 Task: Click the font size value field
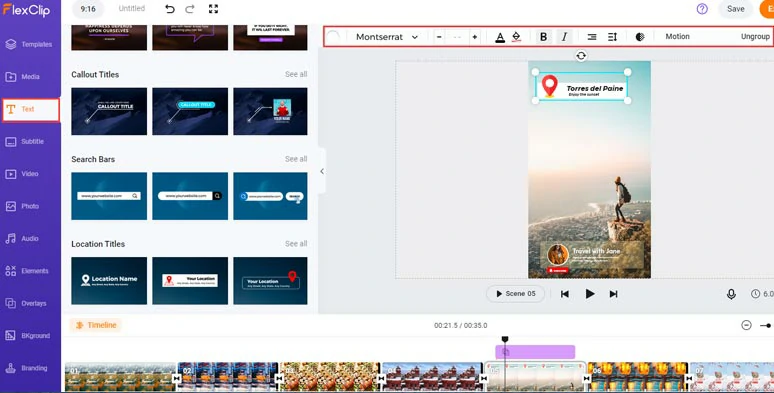[457, 37]
